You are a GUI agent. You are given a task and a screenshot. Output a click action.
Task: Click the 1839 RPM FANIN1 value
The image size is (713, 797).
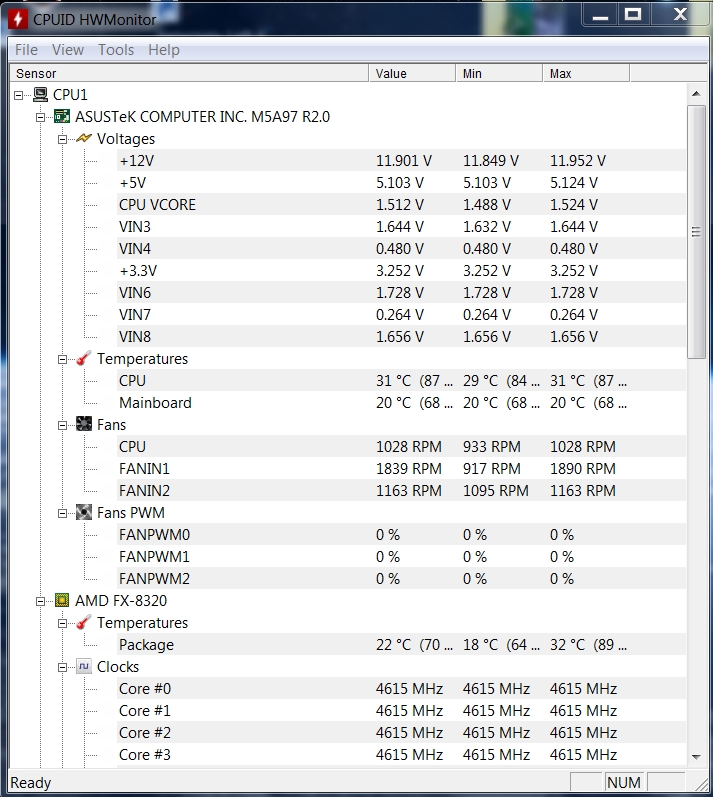(409, 469)
